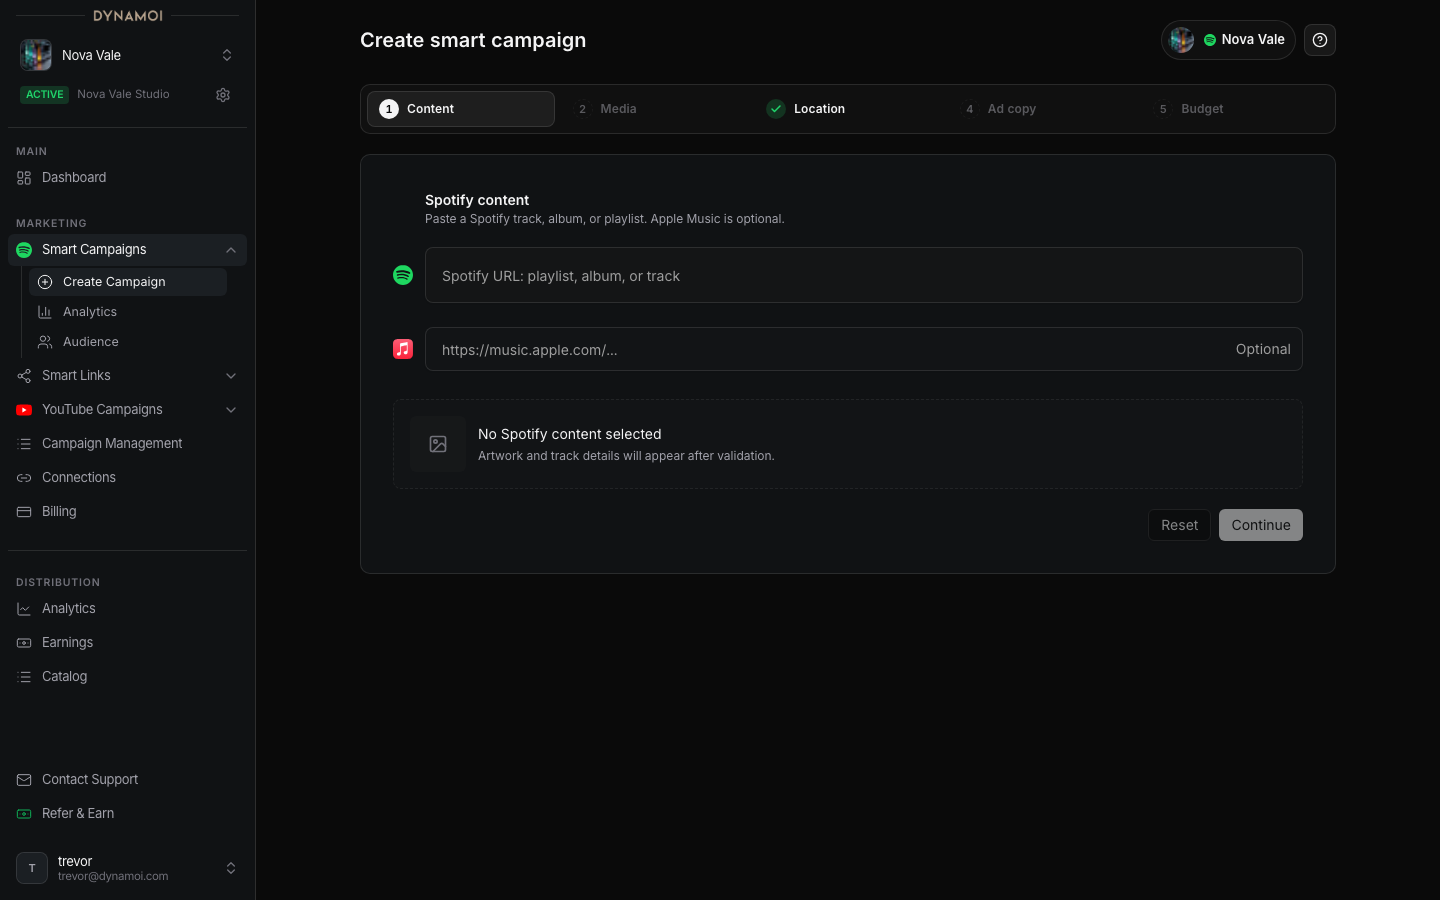Click the list icon next to Catalog

24,677
